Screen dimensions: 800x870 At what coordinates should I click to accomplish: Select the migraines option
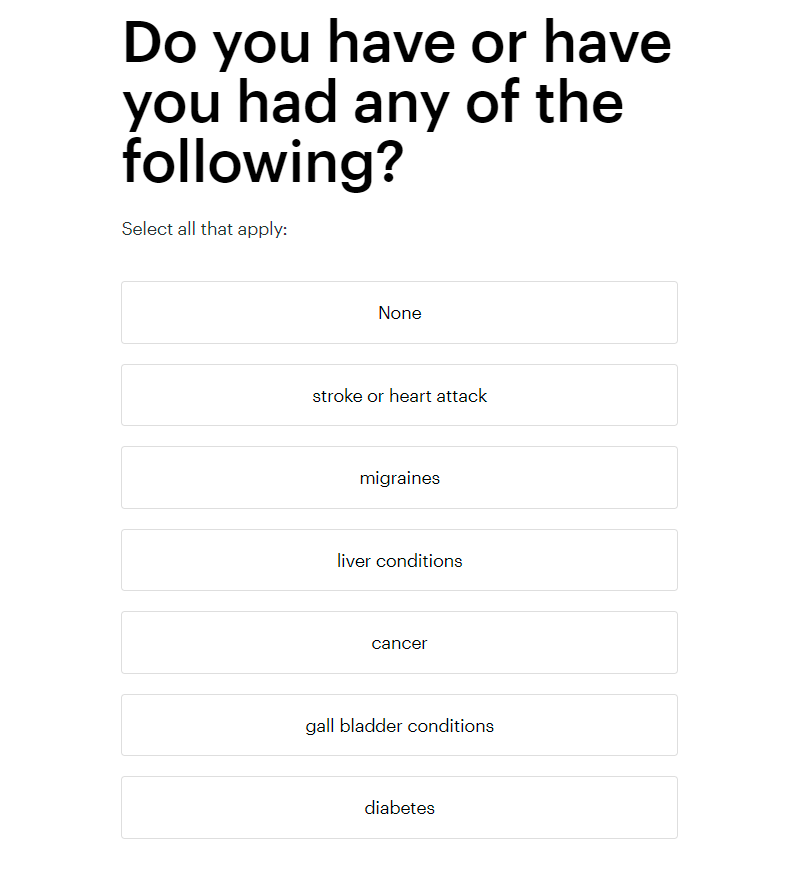[x=399, y=477]
